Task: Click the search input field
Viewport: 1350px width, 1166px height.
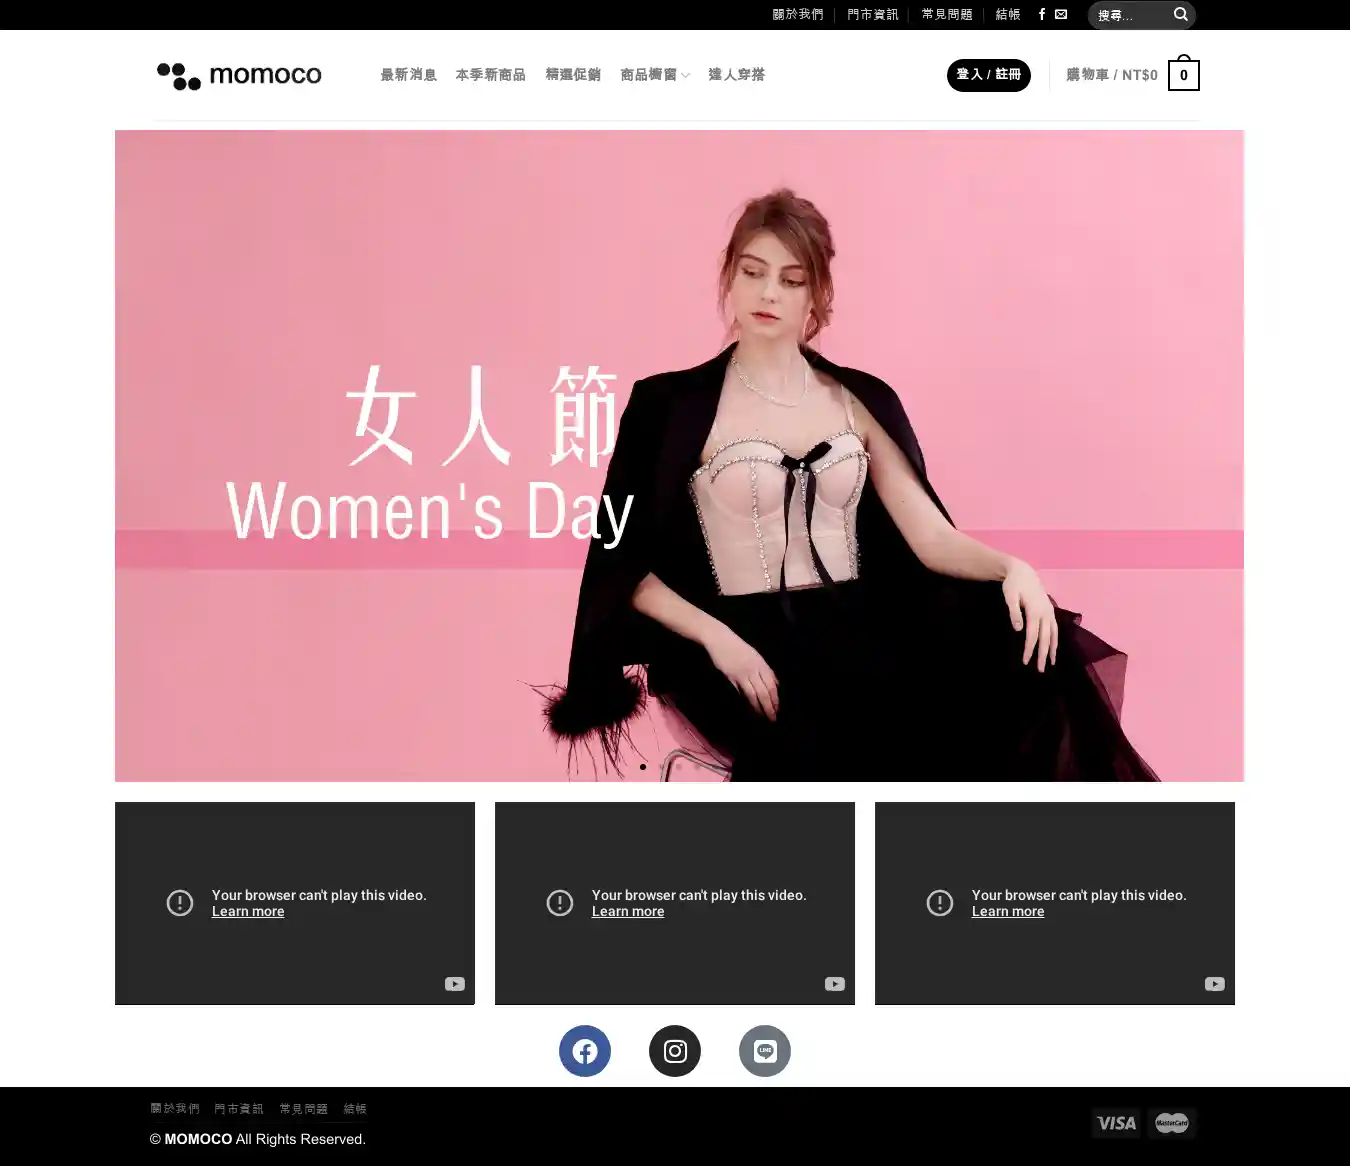Action: click(x=1130, y=15)
